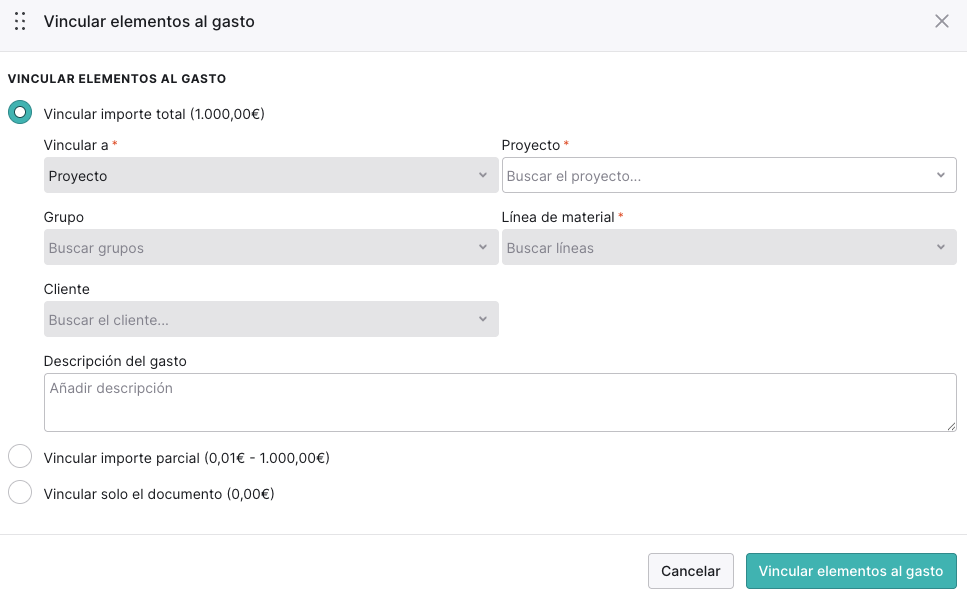Viewport: 967px width, 598px height.
Task: Expand the Buscar grupos dropdown
Action: pos(271,247)
